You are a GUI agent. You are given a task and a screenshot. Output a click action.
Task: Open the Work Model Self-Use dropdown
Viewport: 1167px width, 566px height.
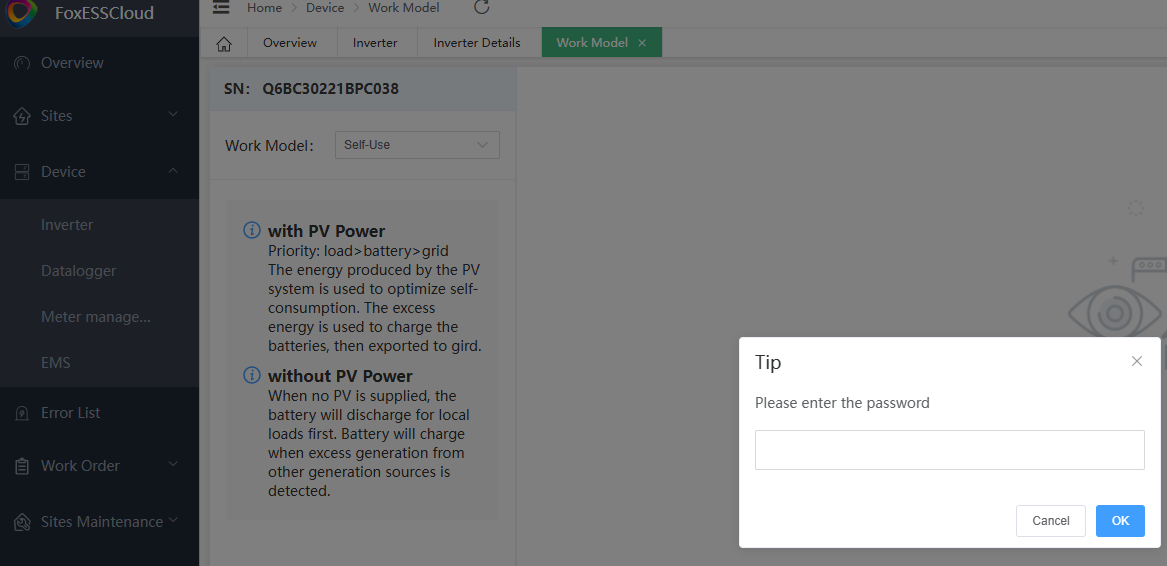[416, 145]
